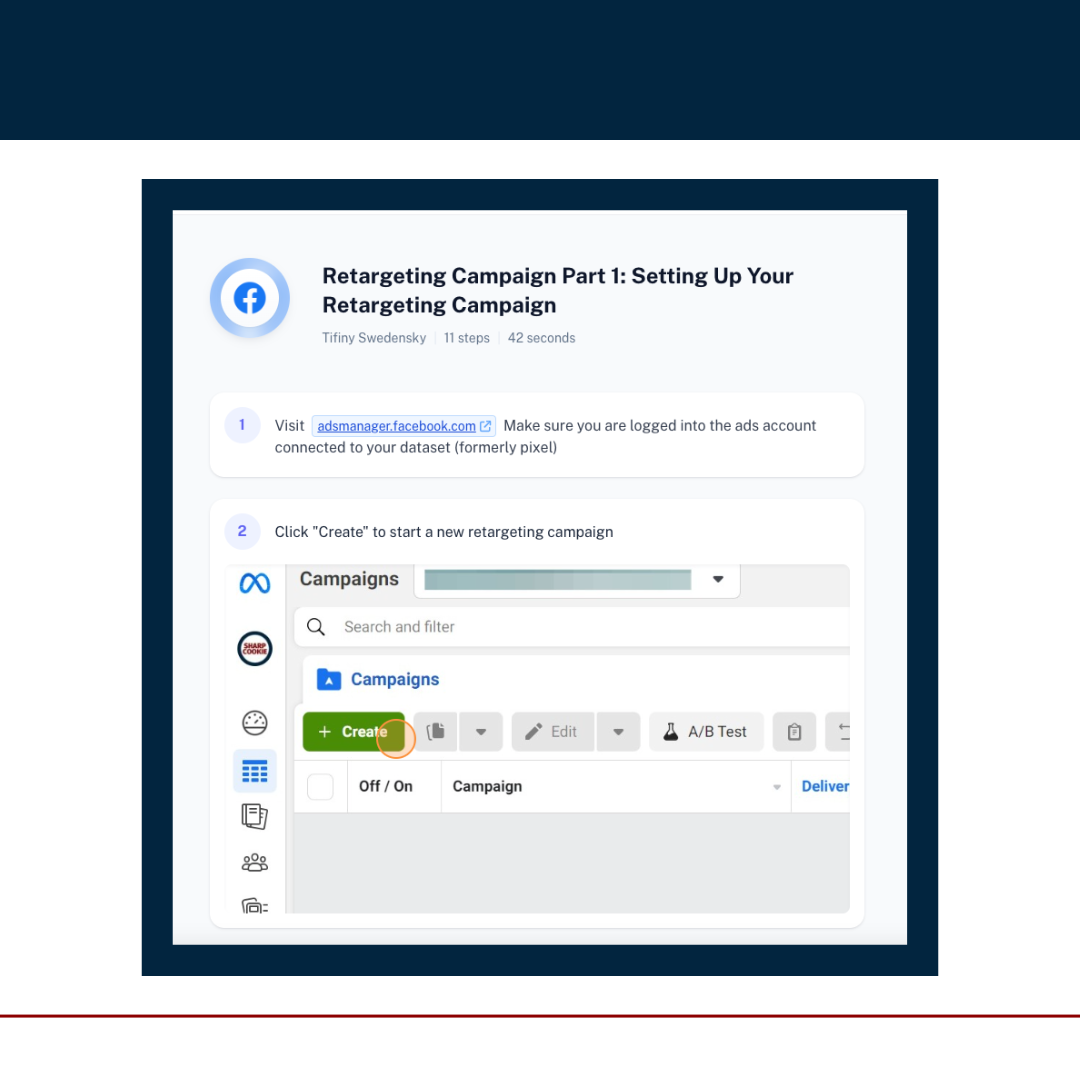
Task: Select the Campaigns table grid icon
Action: [255, 771]
